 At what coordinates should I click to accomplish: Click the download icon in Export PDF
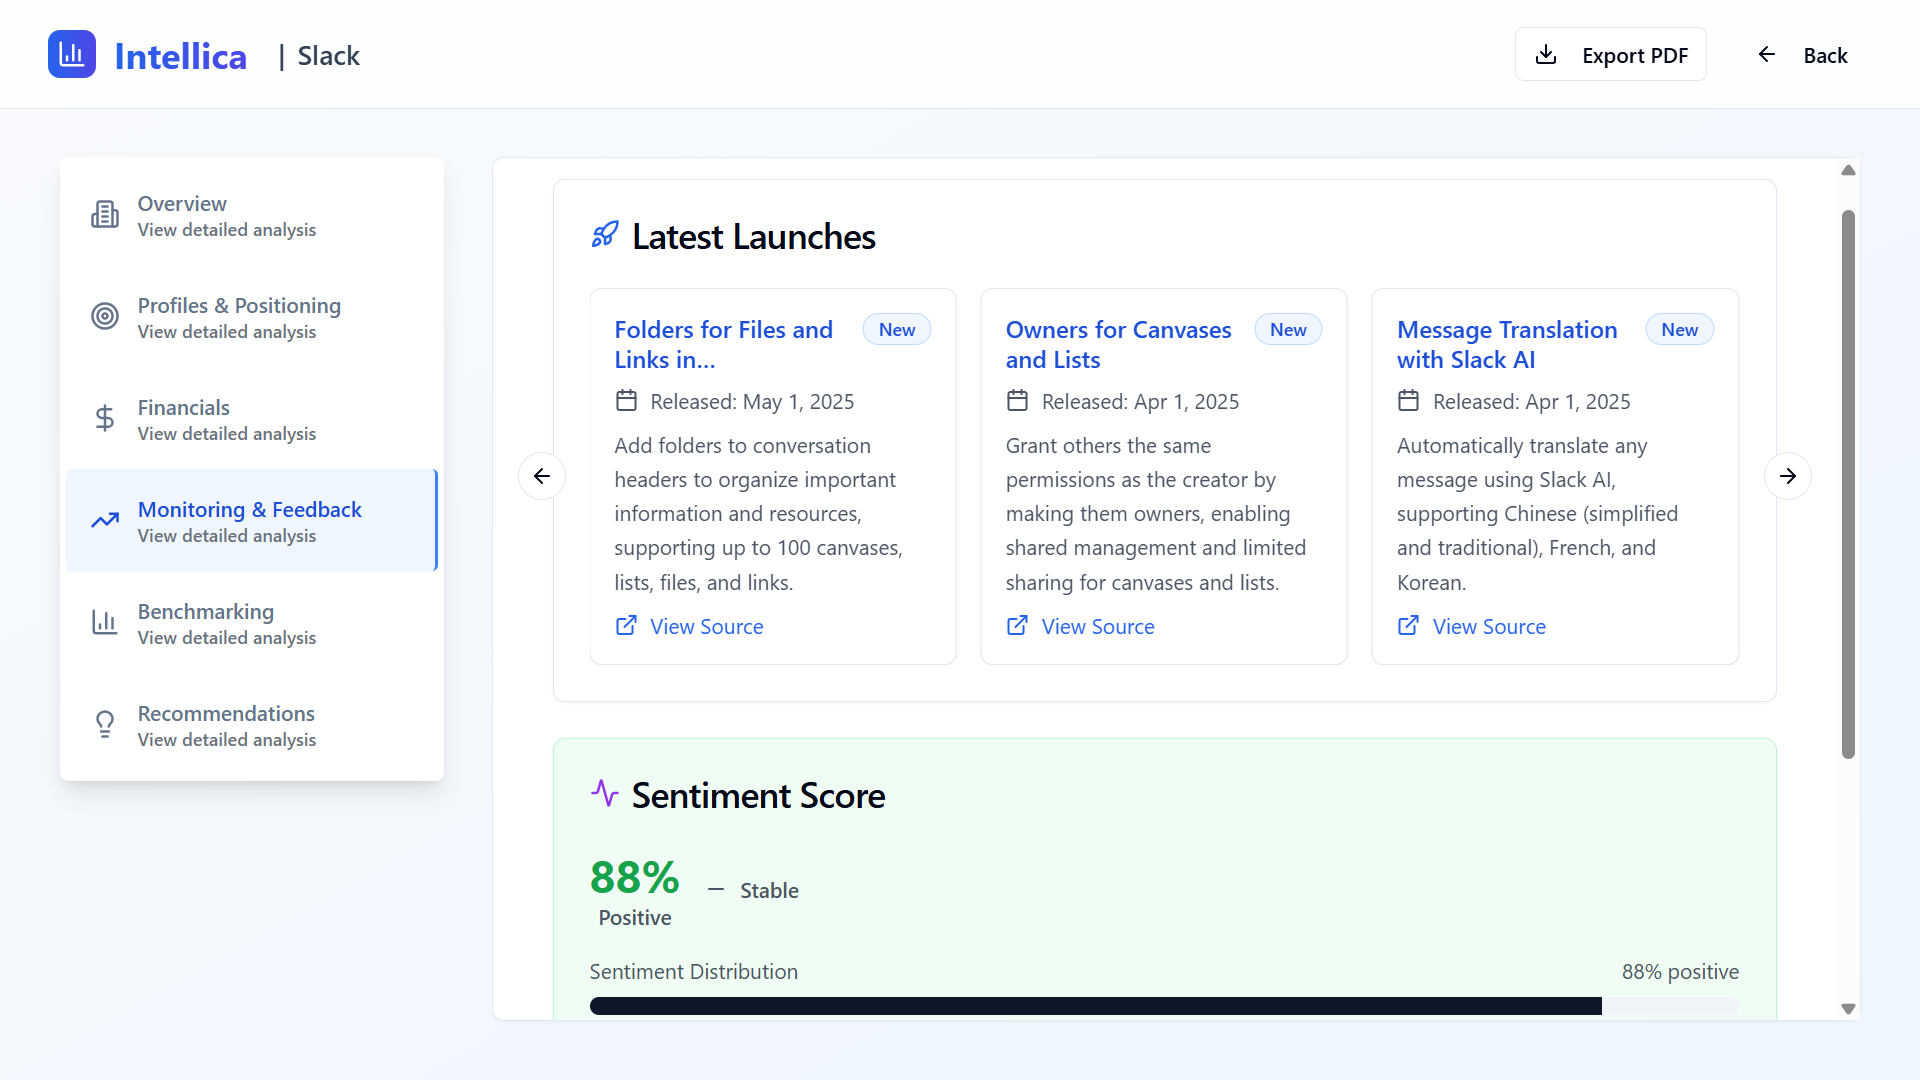(x=1546, y=55)
